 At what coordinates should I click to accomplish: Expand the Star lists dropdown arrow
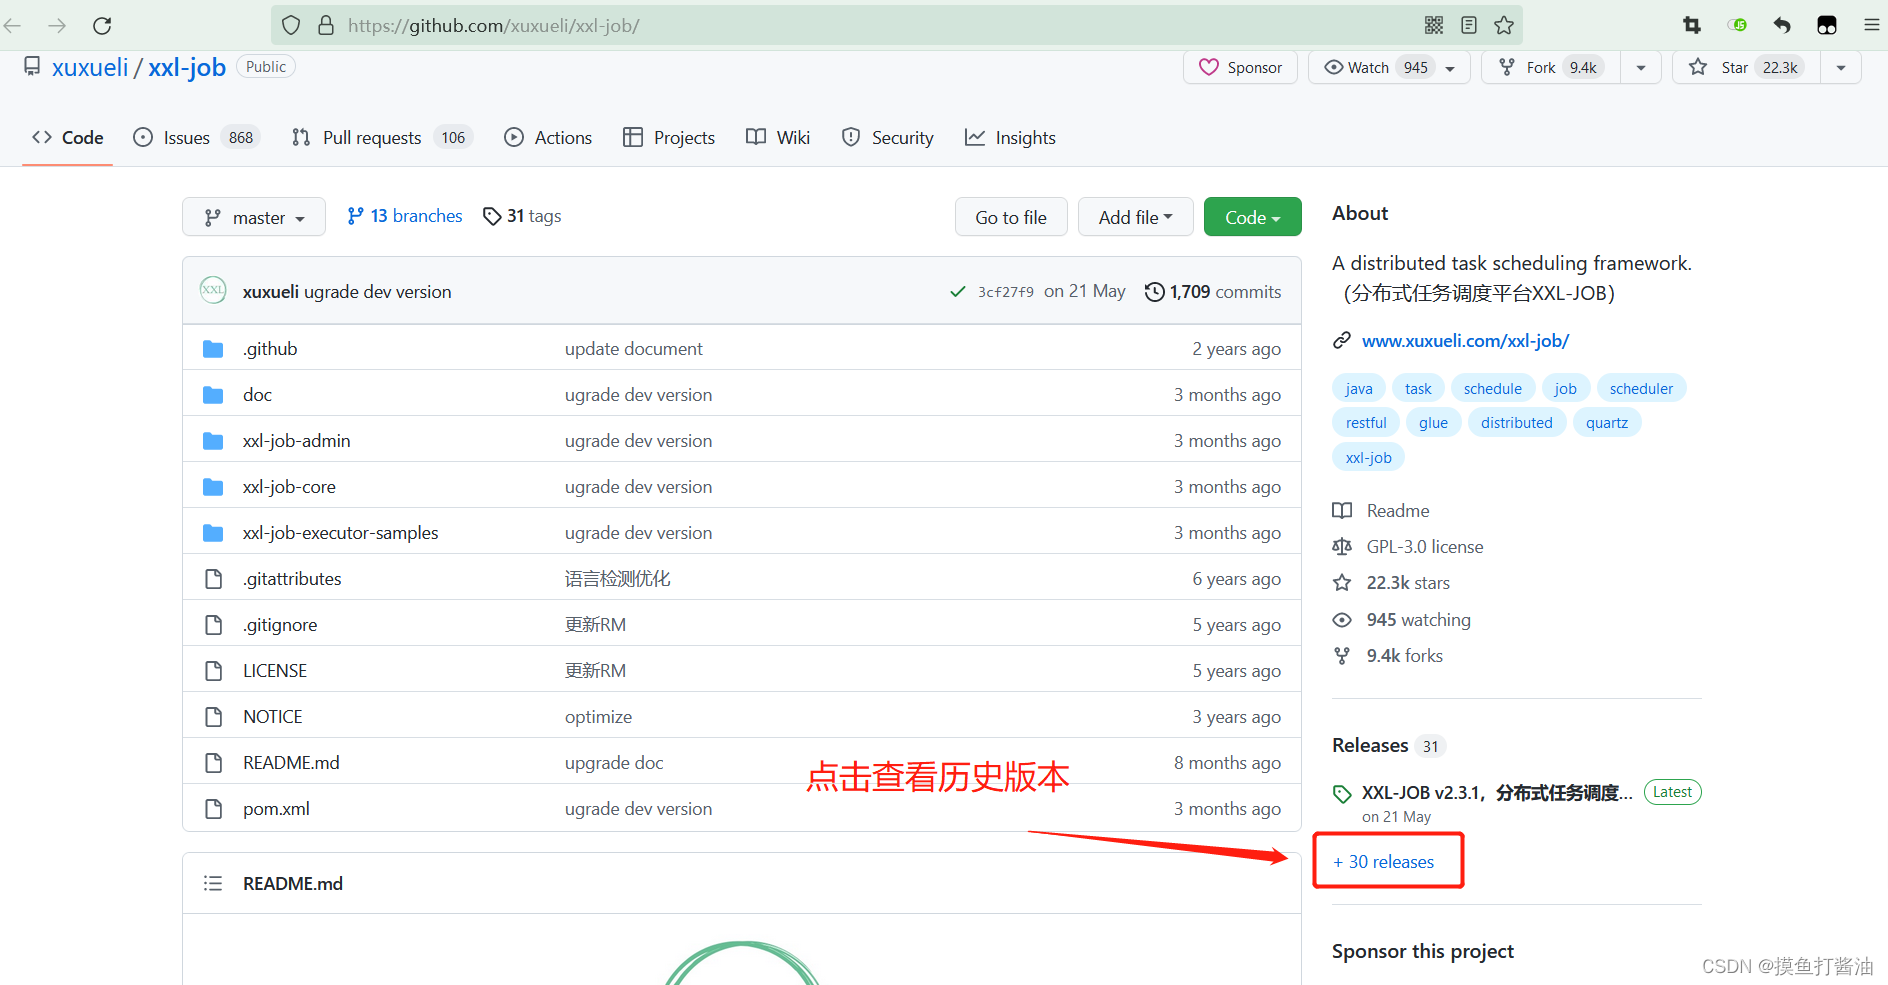pyautogui.click(x=1841, y=68)
